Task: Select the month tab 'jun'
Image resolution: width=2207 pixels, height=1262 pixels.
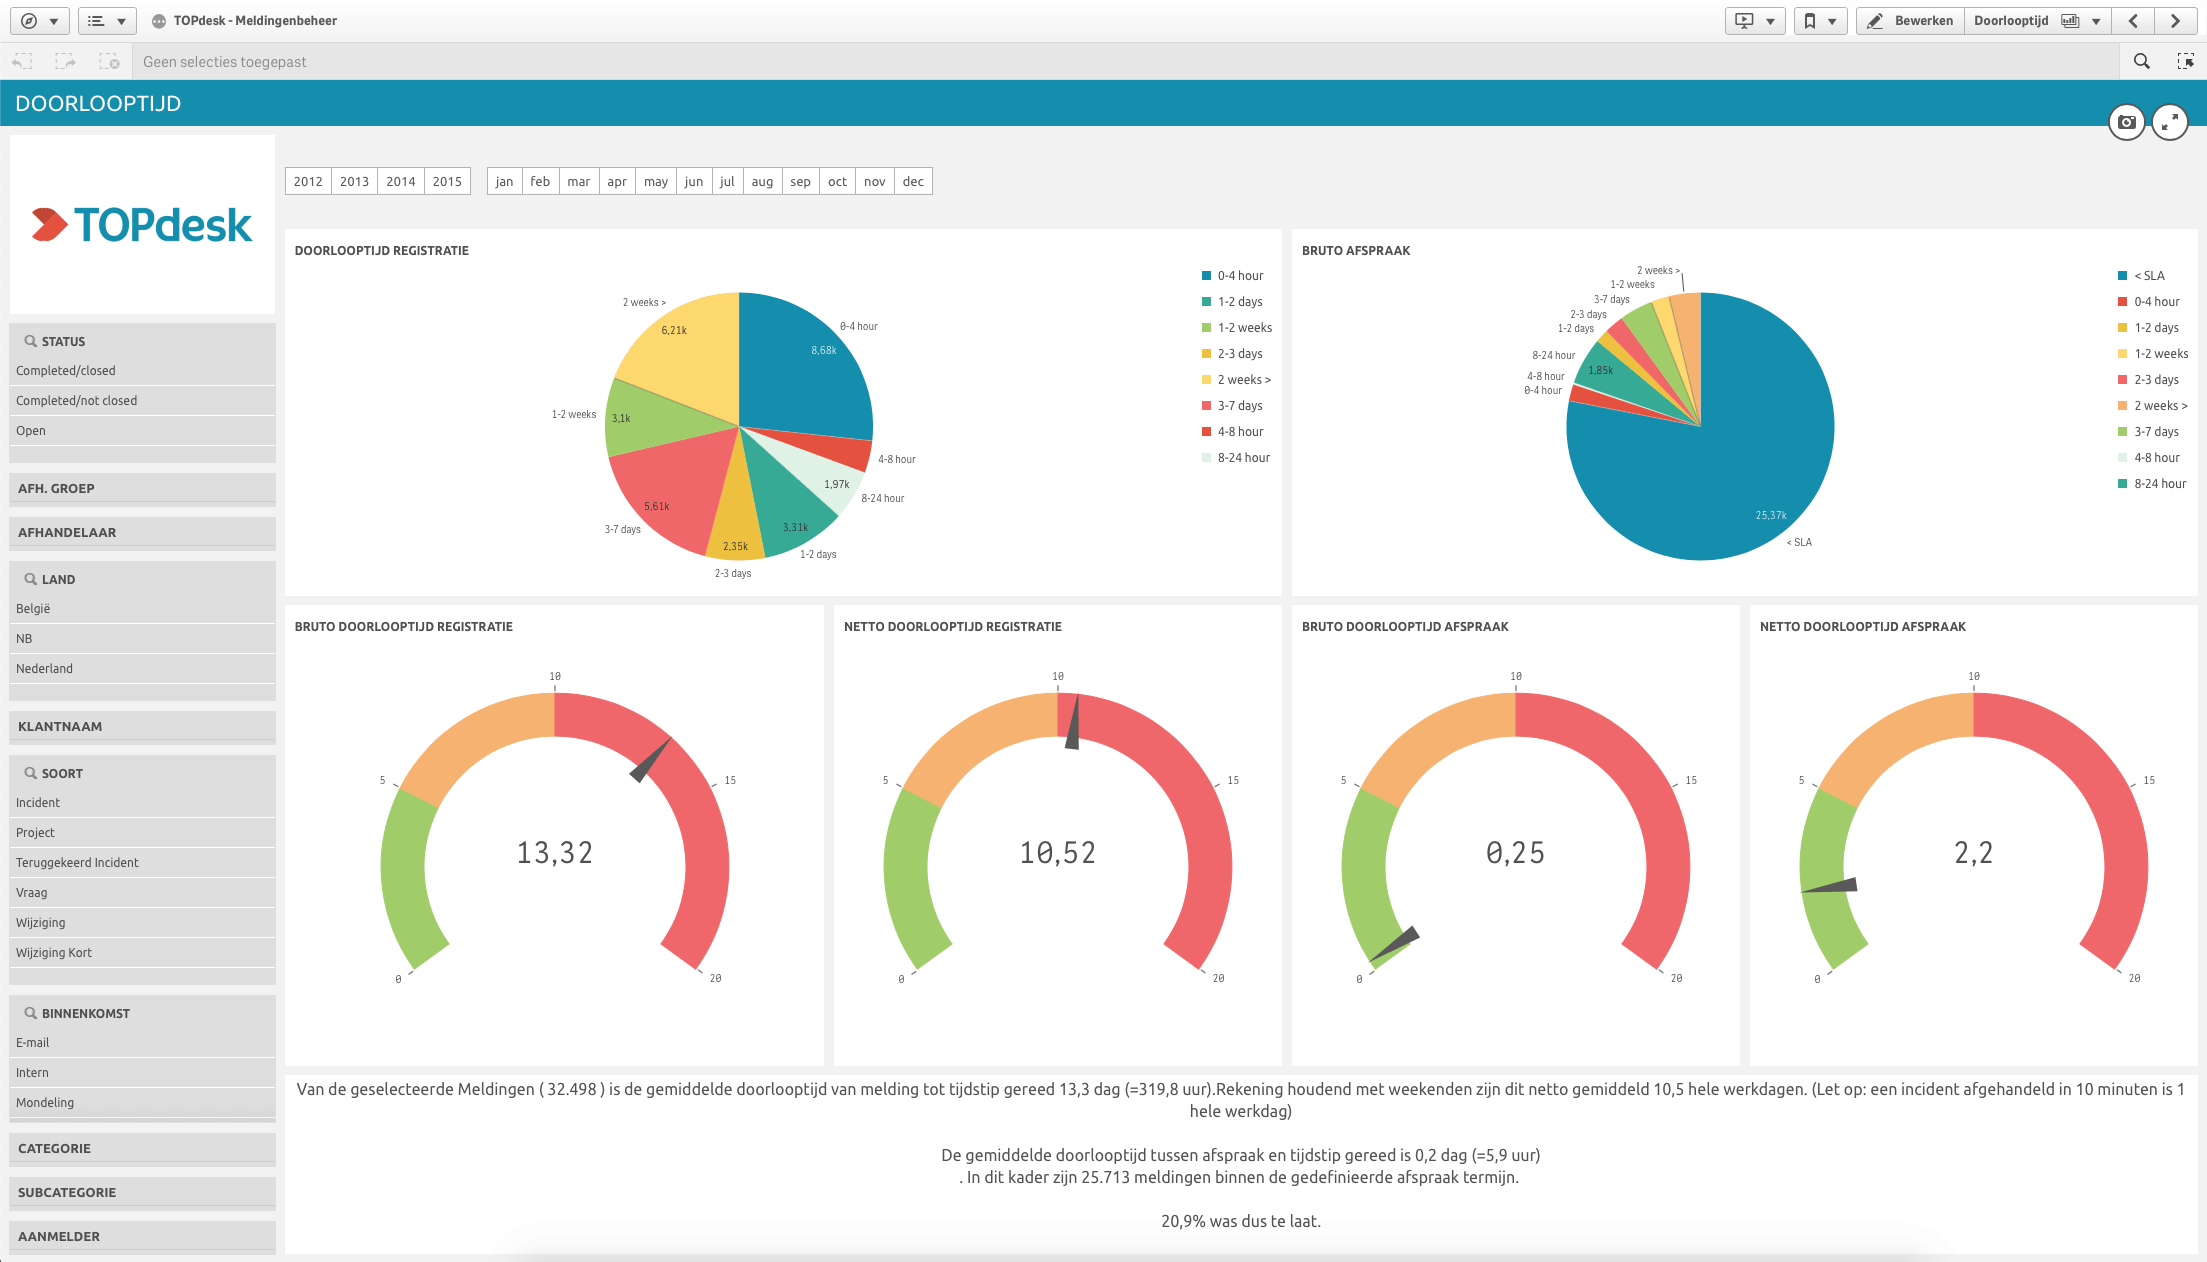Action: tap(691, 182)
